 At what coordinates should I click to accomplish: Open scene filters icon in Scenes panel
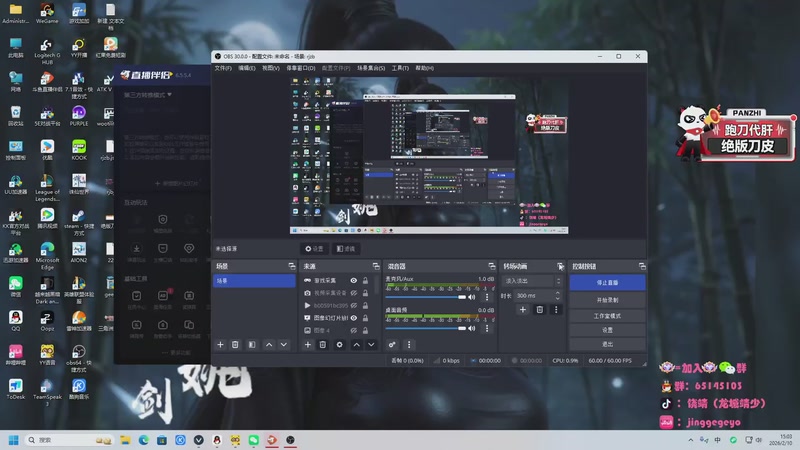tap(252, 345)
